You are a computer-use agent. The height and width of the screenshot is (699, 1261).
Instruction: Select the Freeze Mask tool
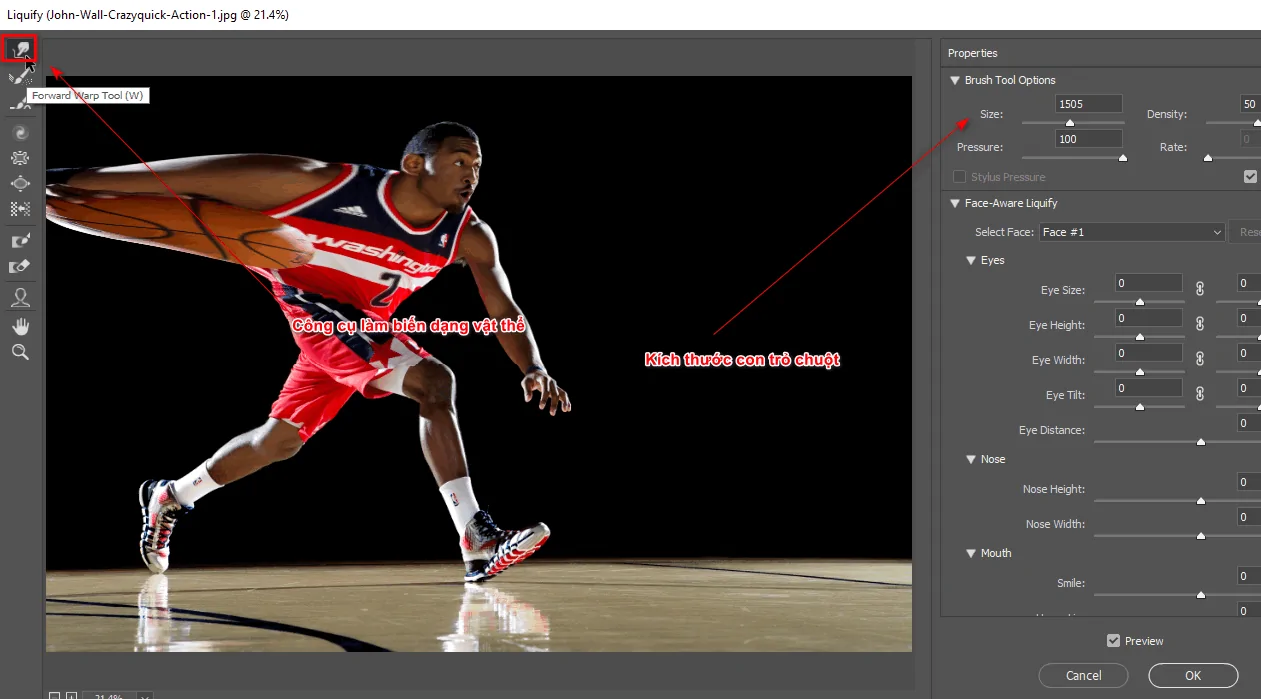point(20,240)
